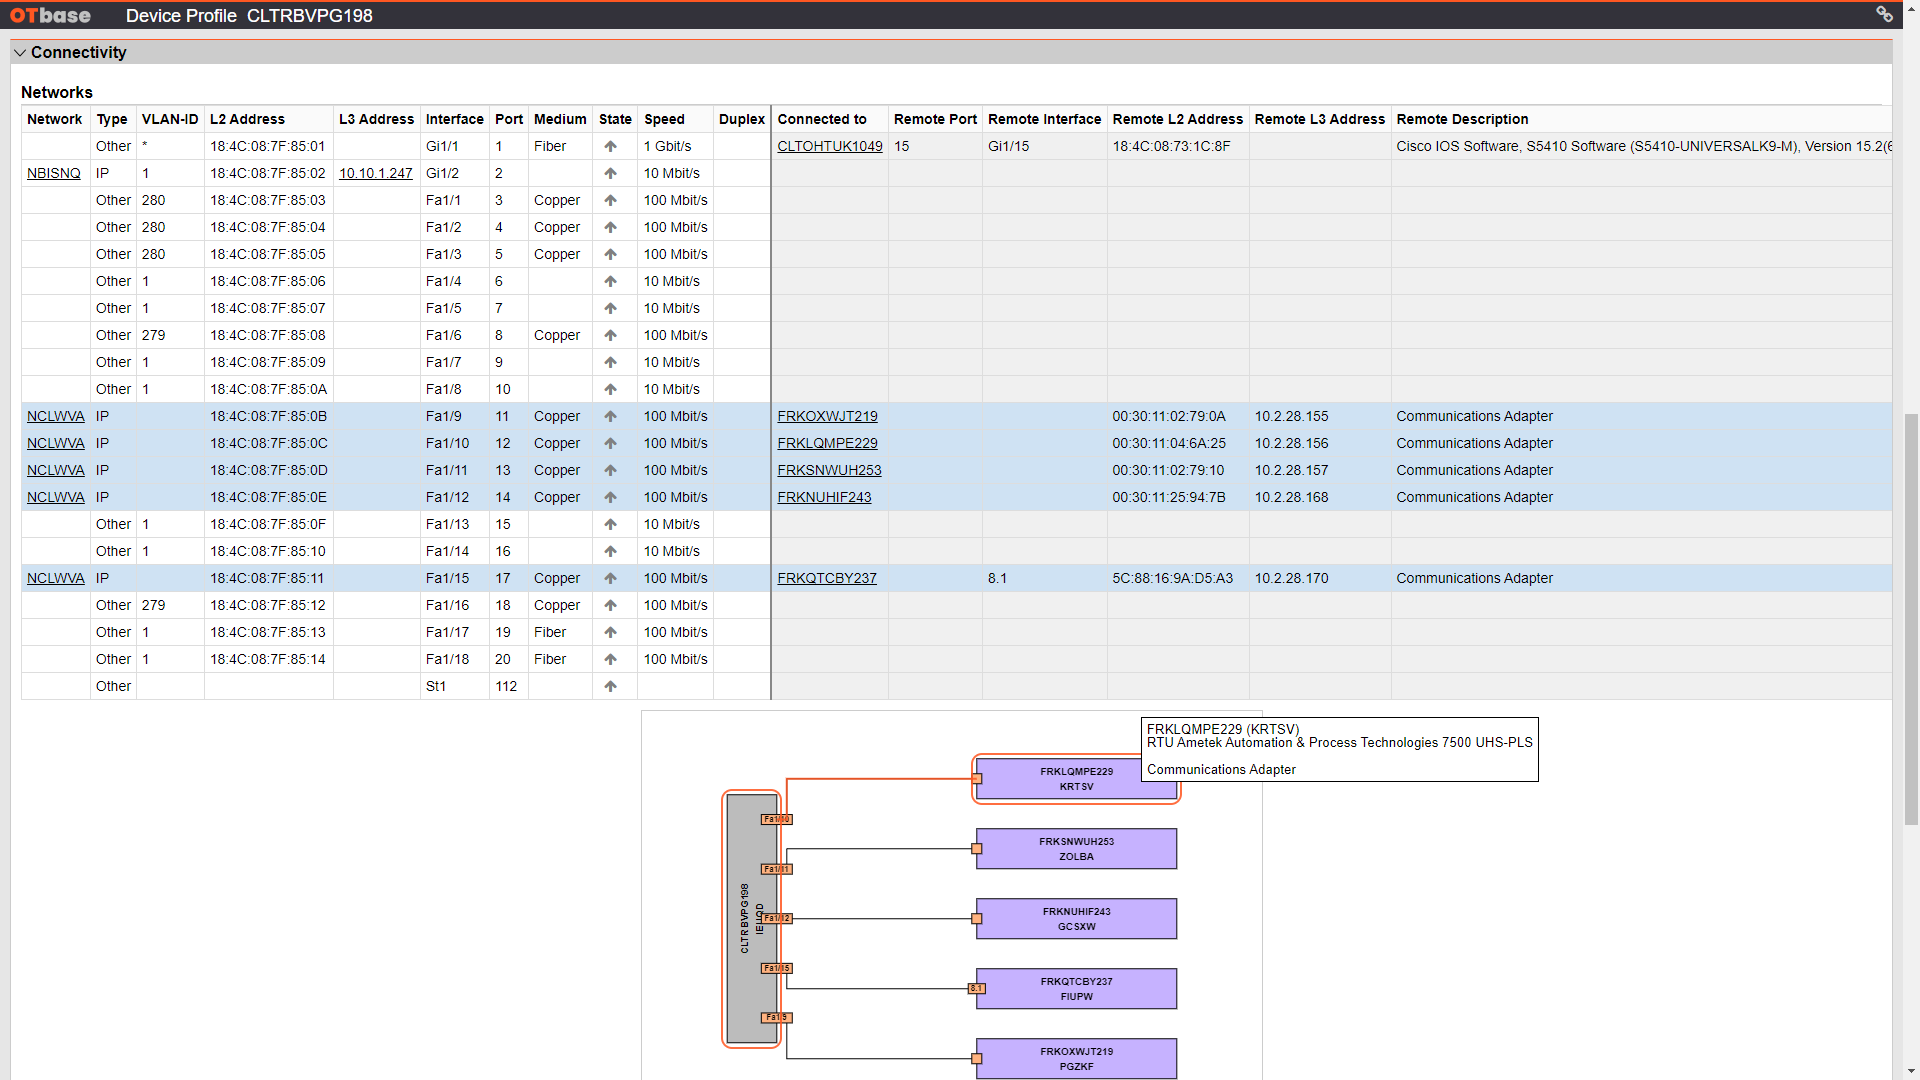Open NCLWVA network link in Fa1/15 row
Viewport: 1920px width, 1080px height.
pos(56,578)
